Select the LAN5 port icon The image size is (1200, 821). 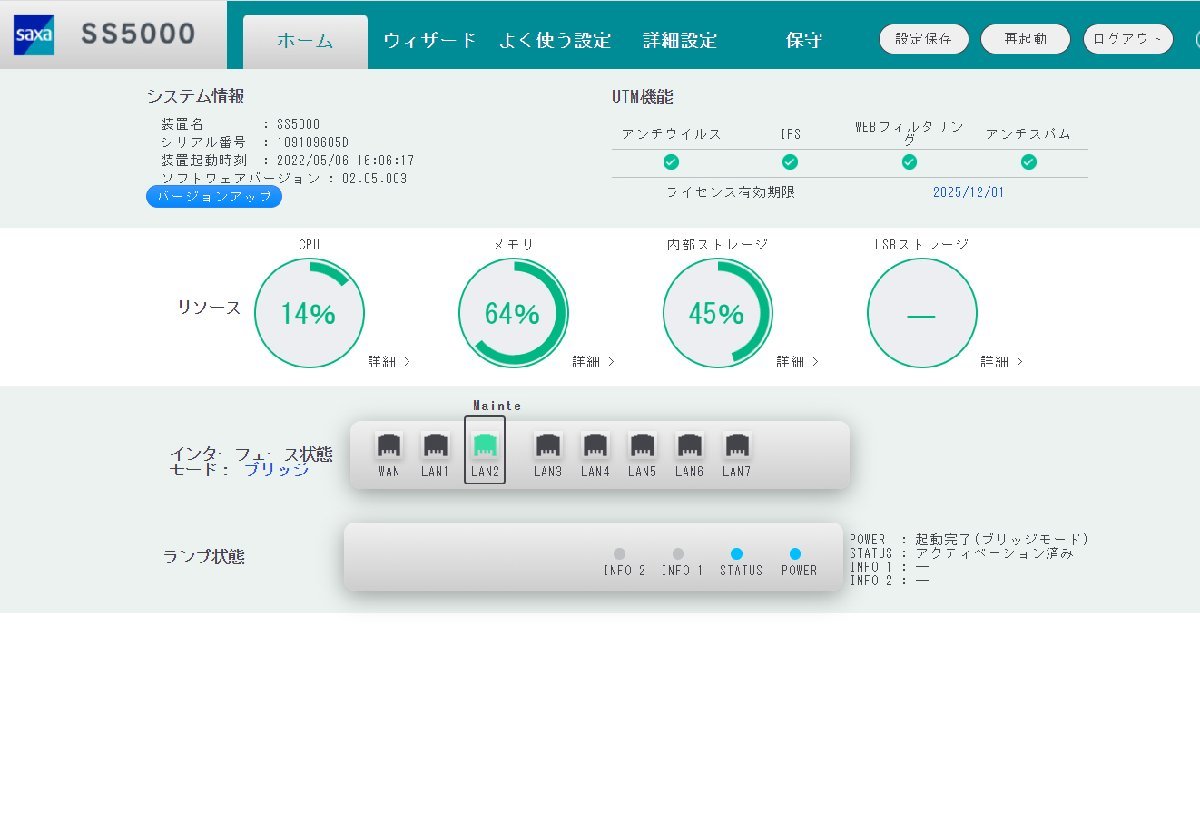pos(642,445)
